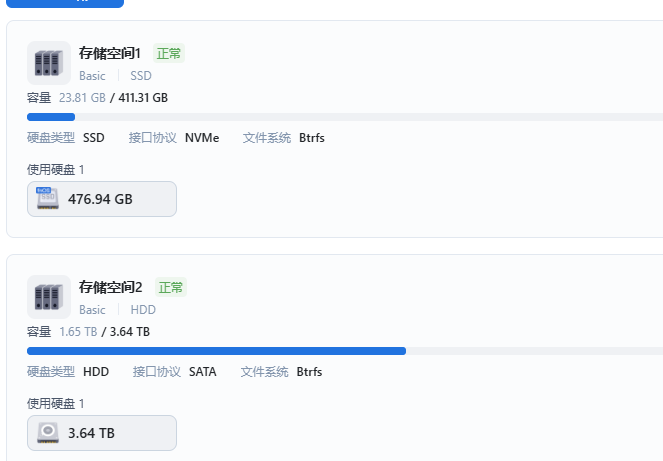
Task: Click the SSD disk icon for 476.94 GB
Action: [x=47, y=198]
